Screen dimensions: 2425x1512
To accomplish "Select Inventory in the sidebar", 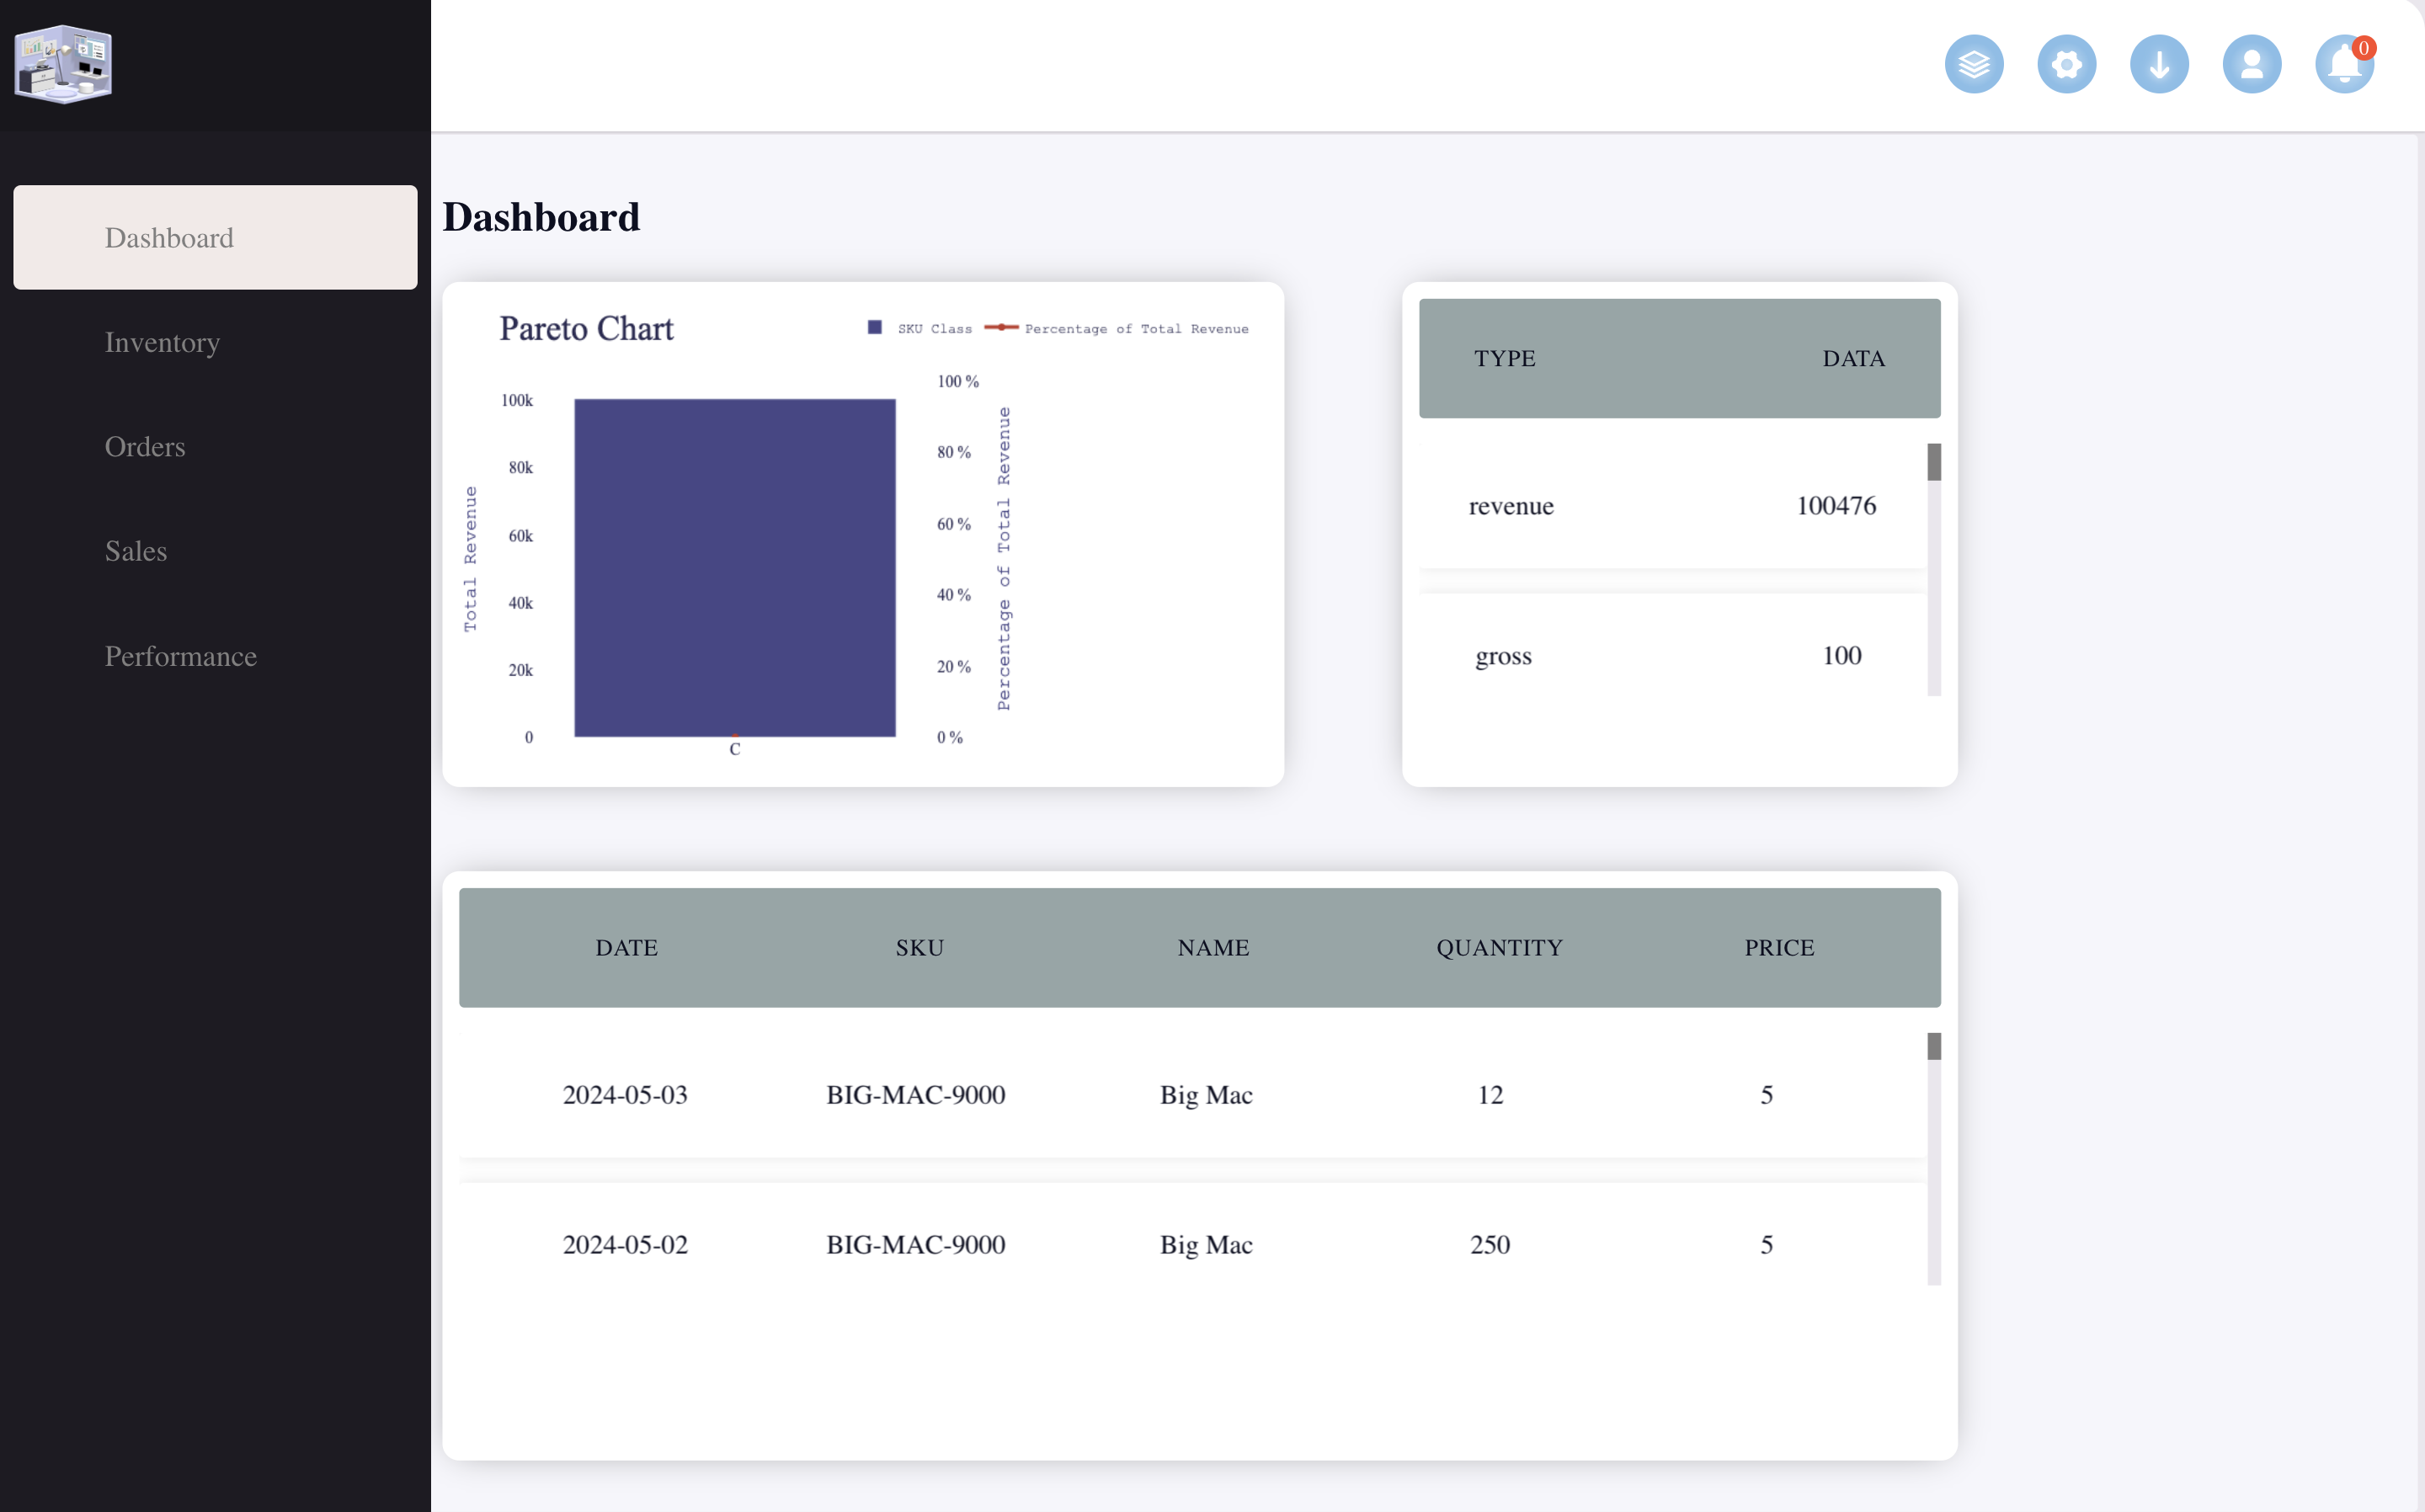I will [162, 342].
